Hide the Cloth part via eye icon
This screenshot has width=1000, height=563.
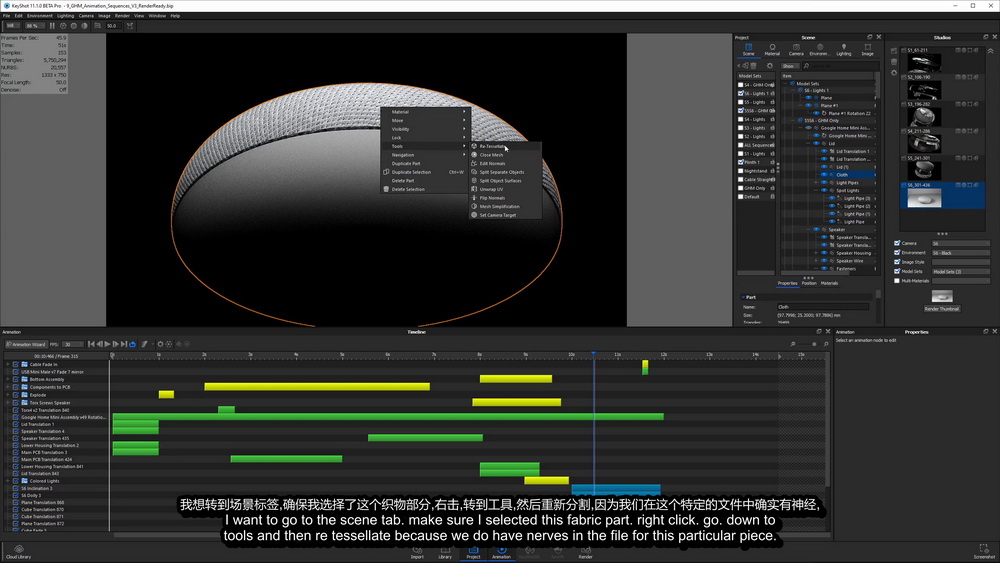point(824,175)
